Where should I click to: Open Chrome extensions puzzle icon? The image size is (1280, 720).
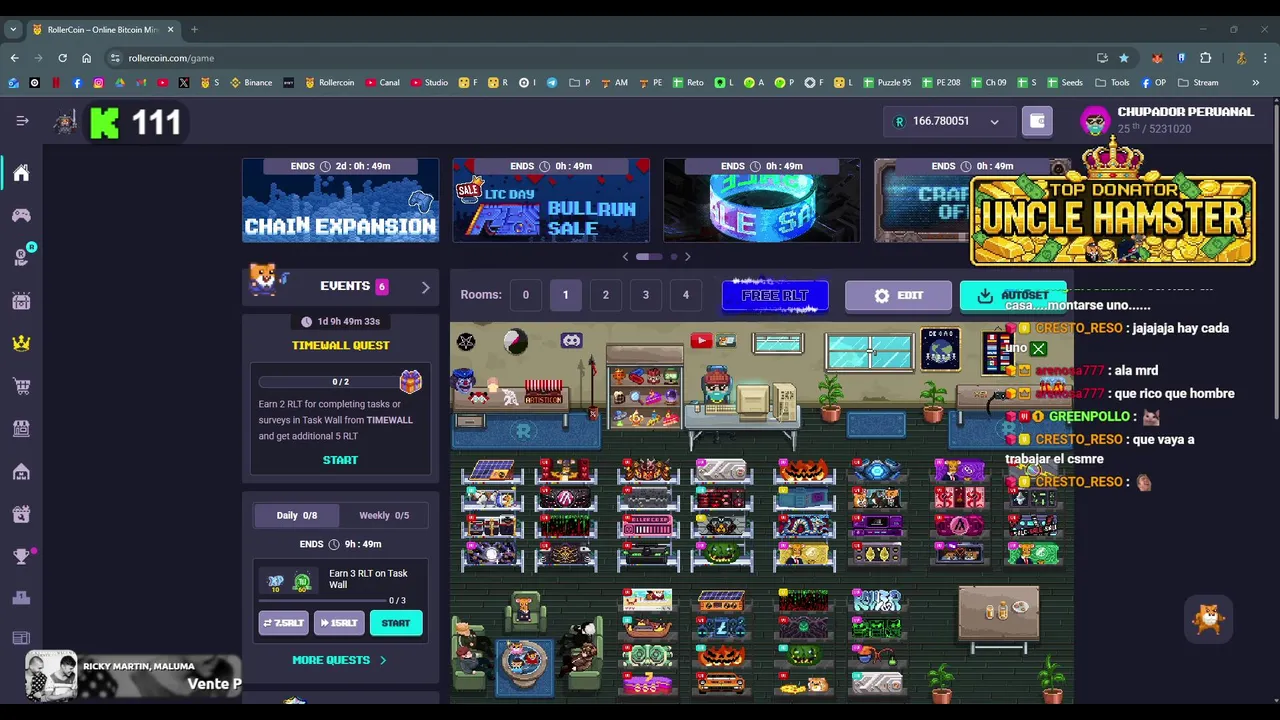click(1205, 58)
